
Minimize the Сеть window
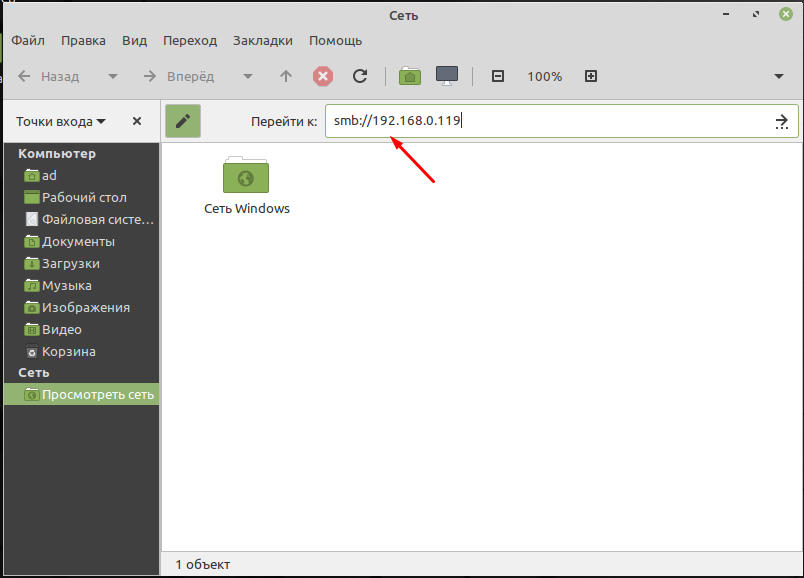726,14
